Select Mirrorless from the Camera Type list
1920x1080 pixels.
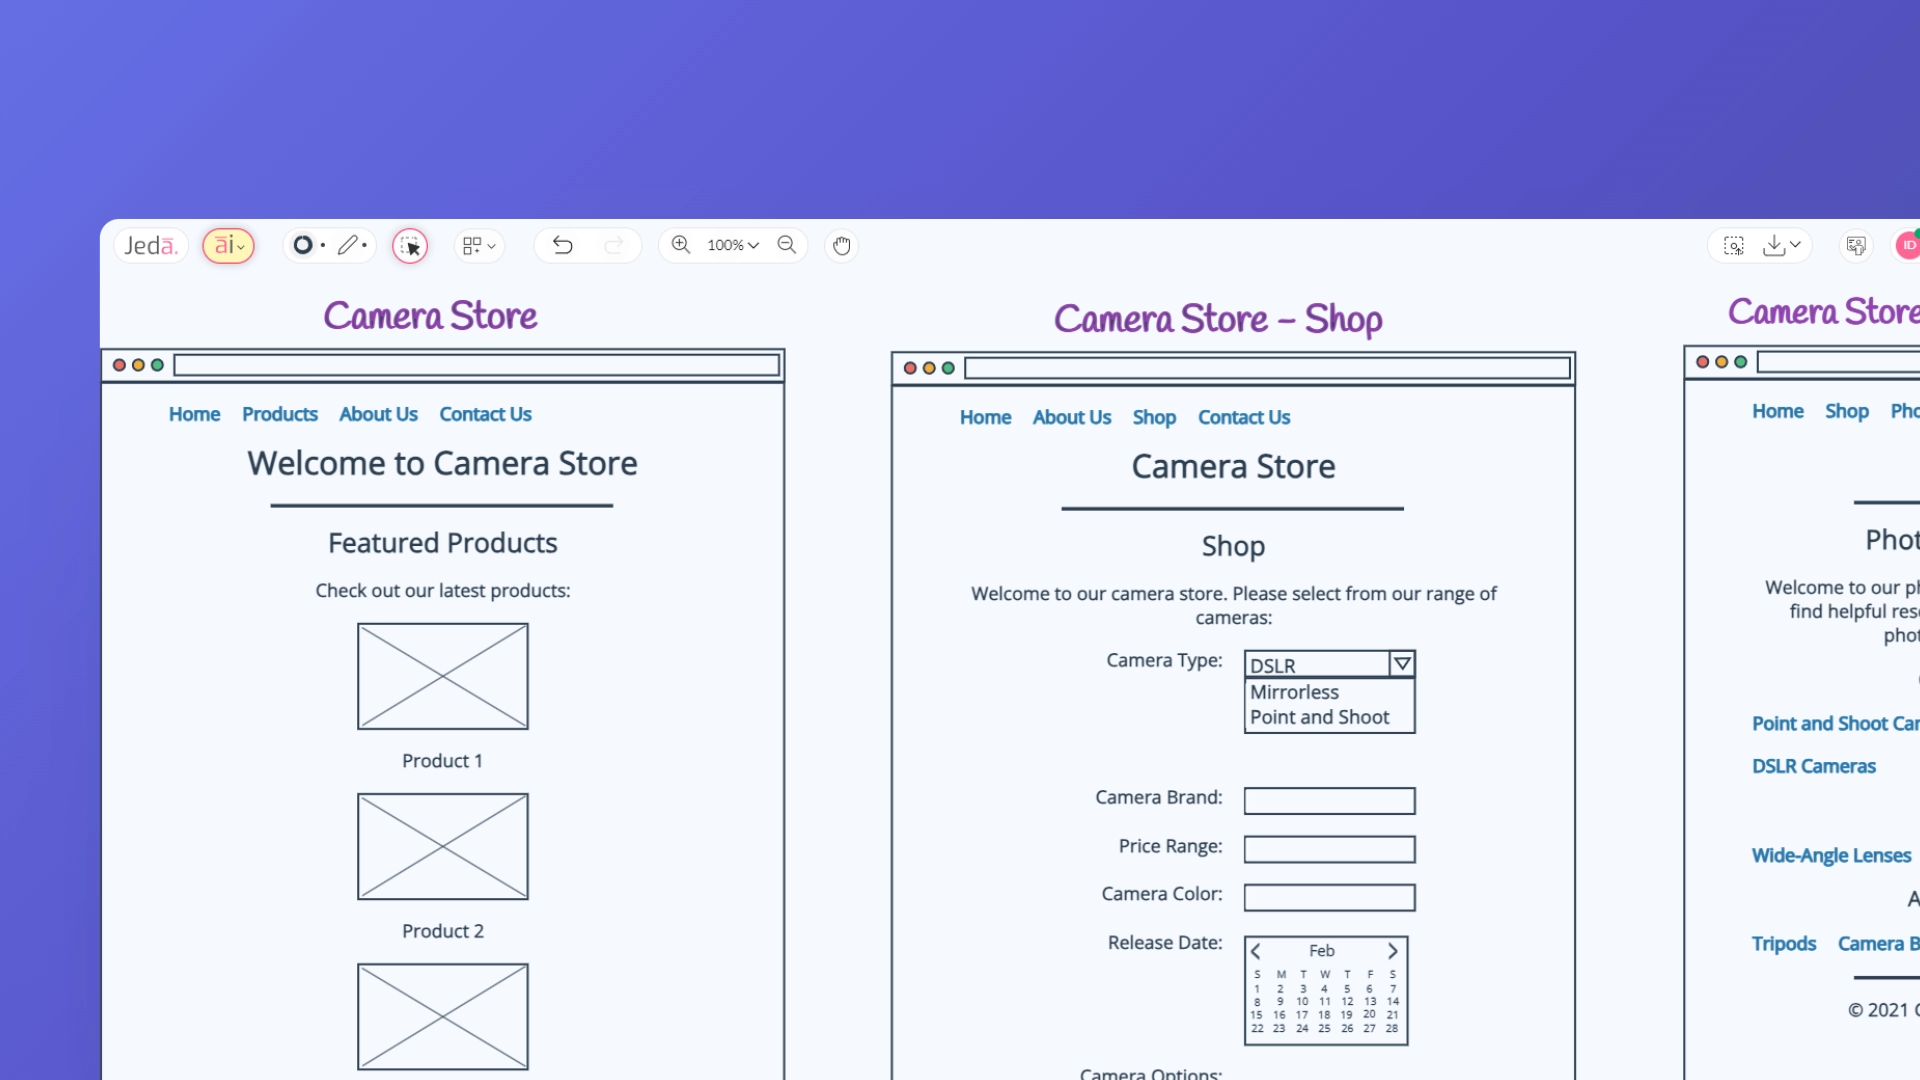1293,691
